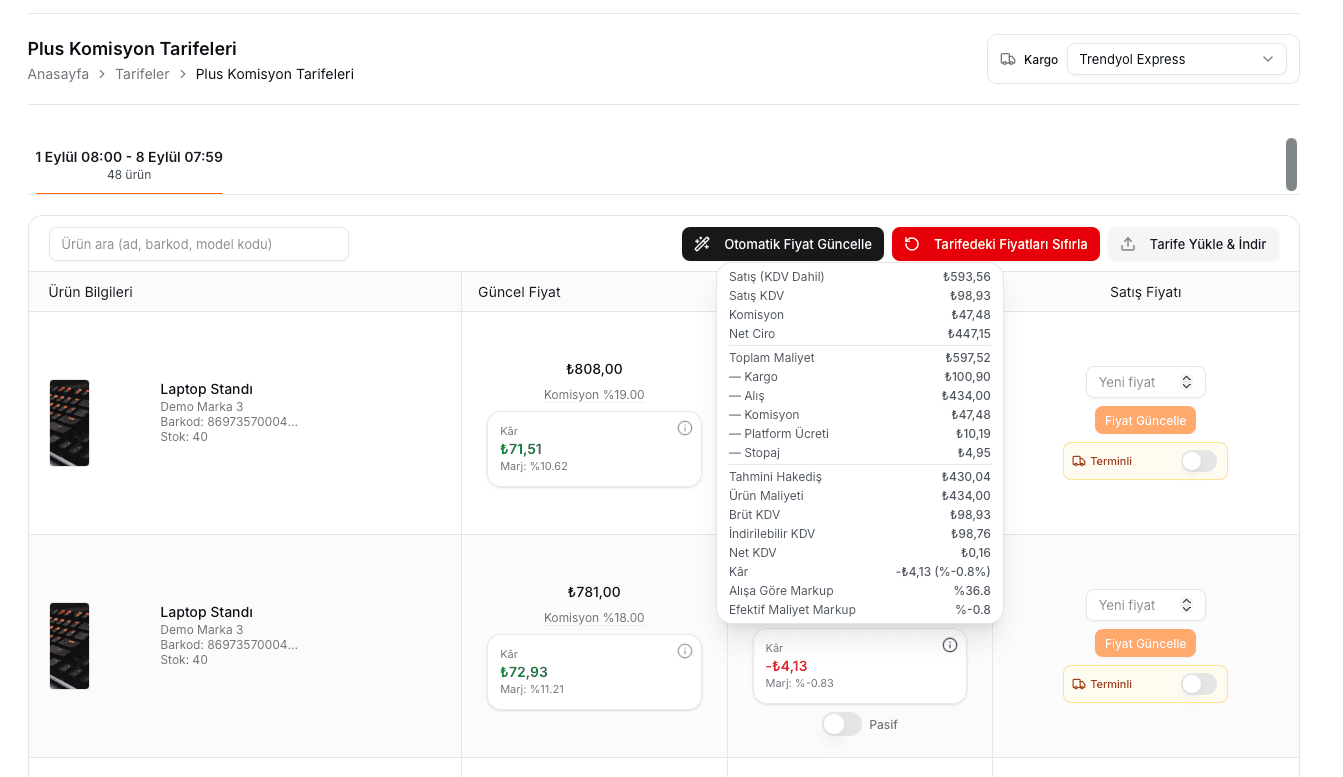Click the Ürün ara search field
This screenshot has width=1343, height=777.
(x=199, y=244)
